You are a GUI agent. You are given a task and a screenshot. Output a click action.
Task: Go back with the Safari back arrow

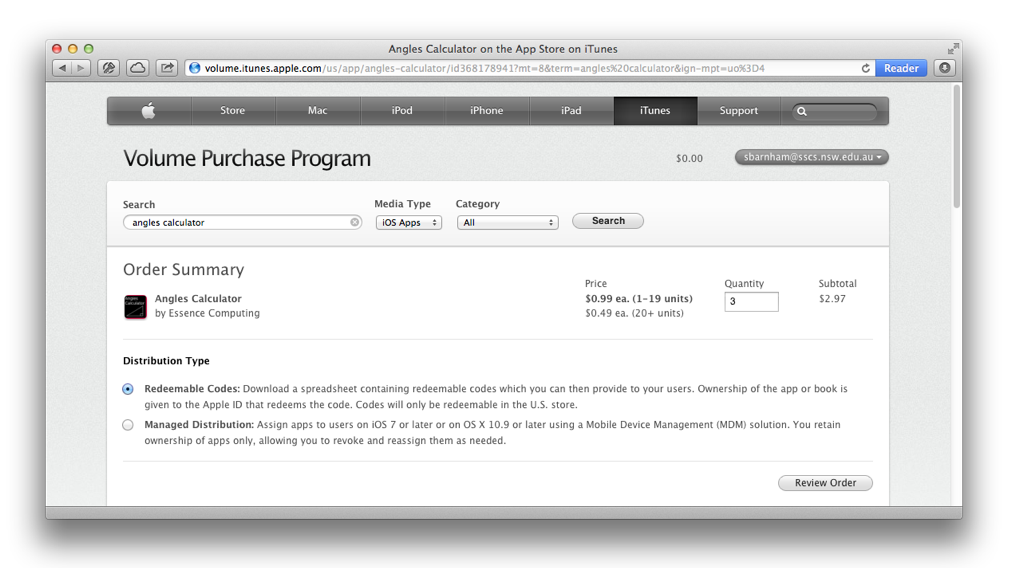click(x=62, y=68)
